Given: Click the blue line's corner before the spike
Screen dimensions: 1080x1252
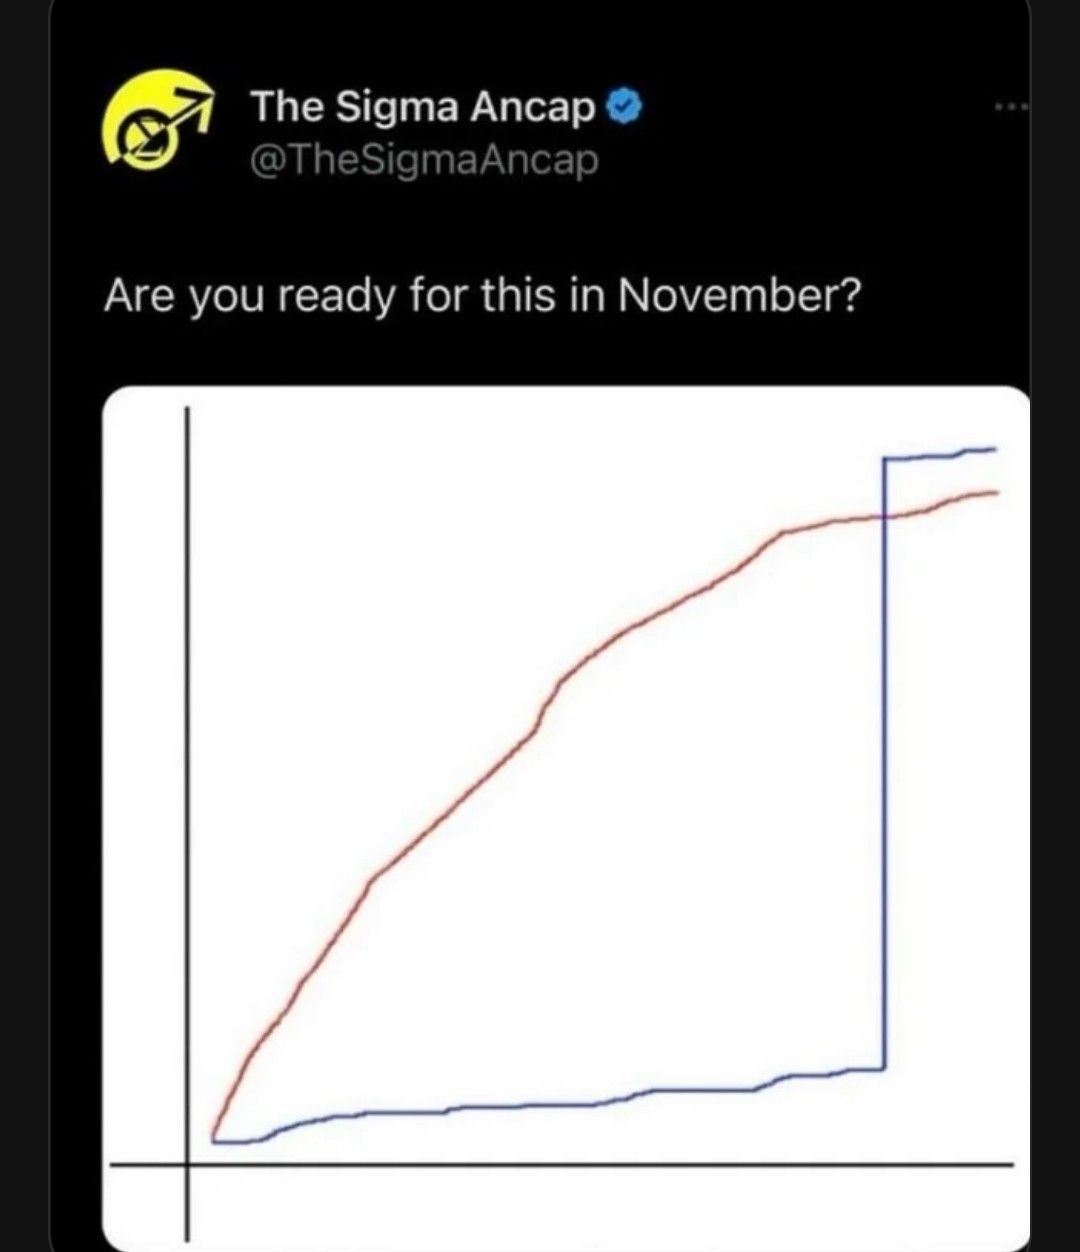Looking at the screenshot, I should (884, 1069).
